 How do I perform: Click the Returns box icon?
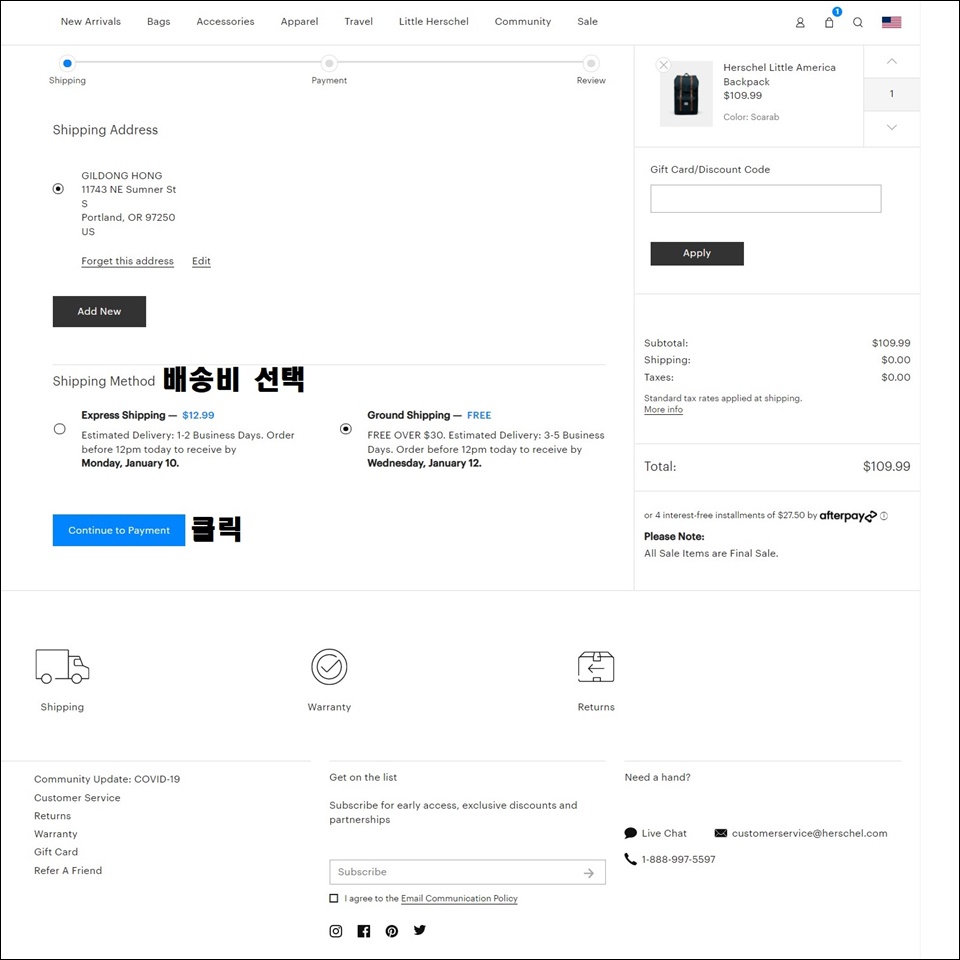(596, 667)
